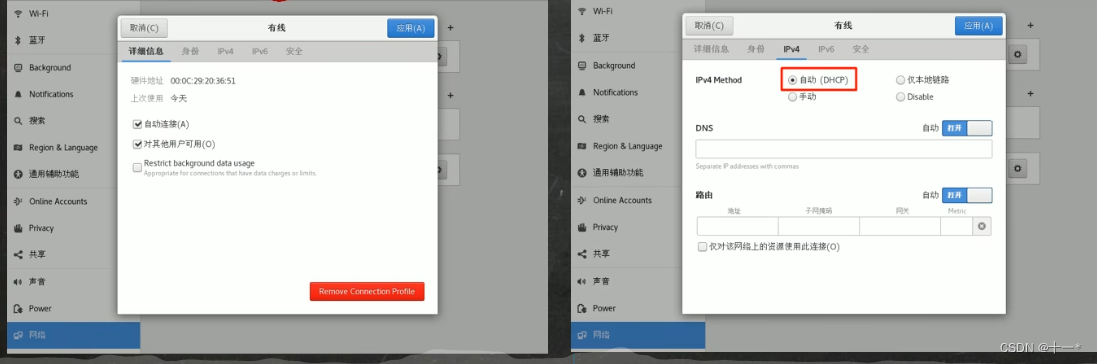Click 应用(A) in the IPv4 dialog
1097x364 pixels.
pyautogui.click(x=979, y=26)
